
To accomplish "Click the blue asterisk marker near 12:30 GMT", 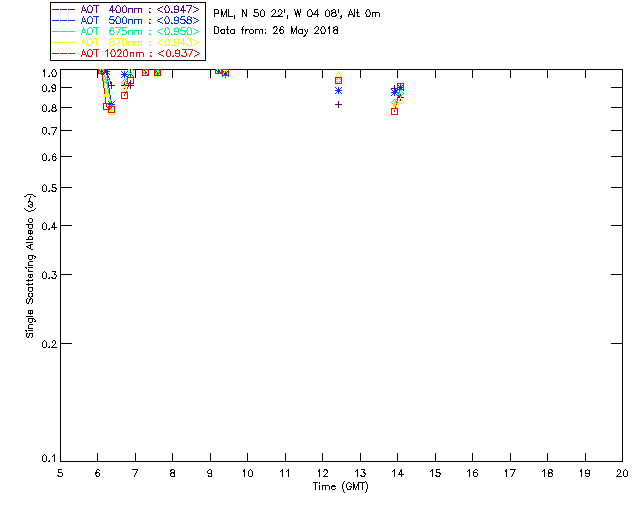I will (338, 91).
